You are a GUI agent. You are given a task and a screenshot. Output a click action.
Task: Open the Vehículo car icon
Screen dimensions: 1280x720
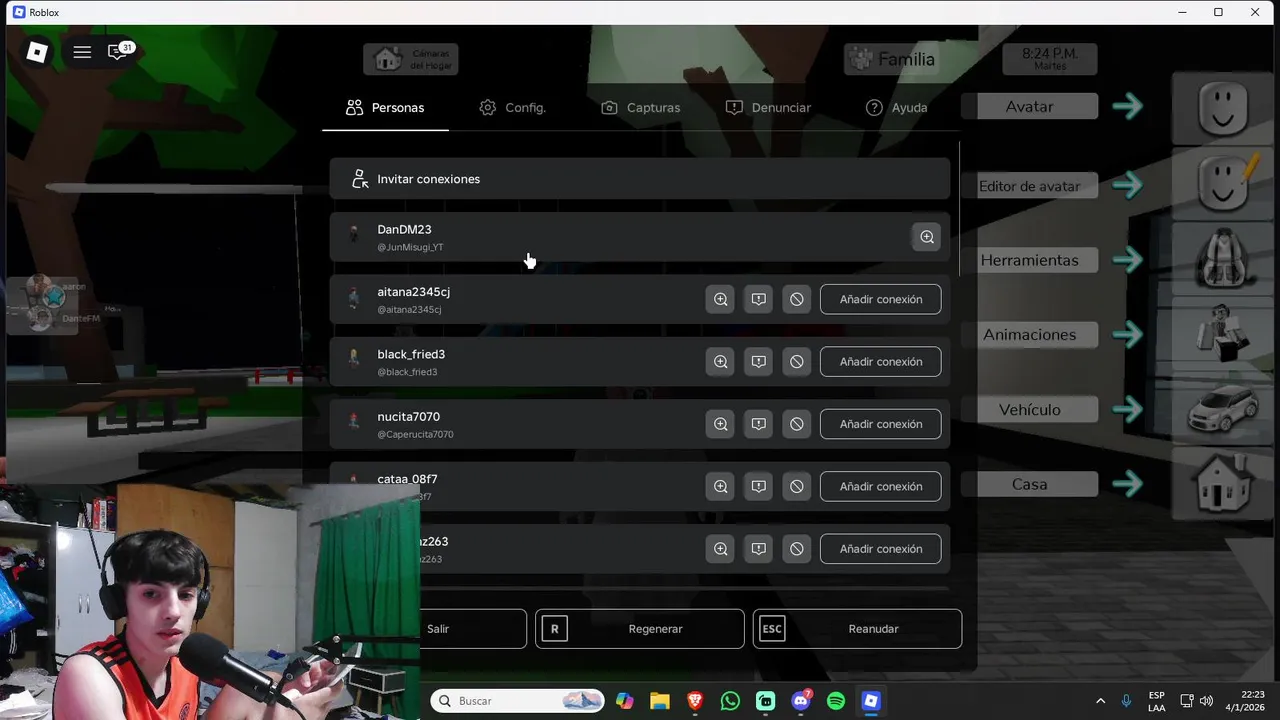point(1225,408)
